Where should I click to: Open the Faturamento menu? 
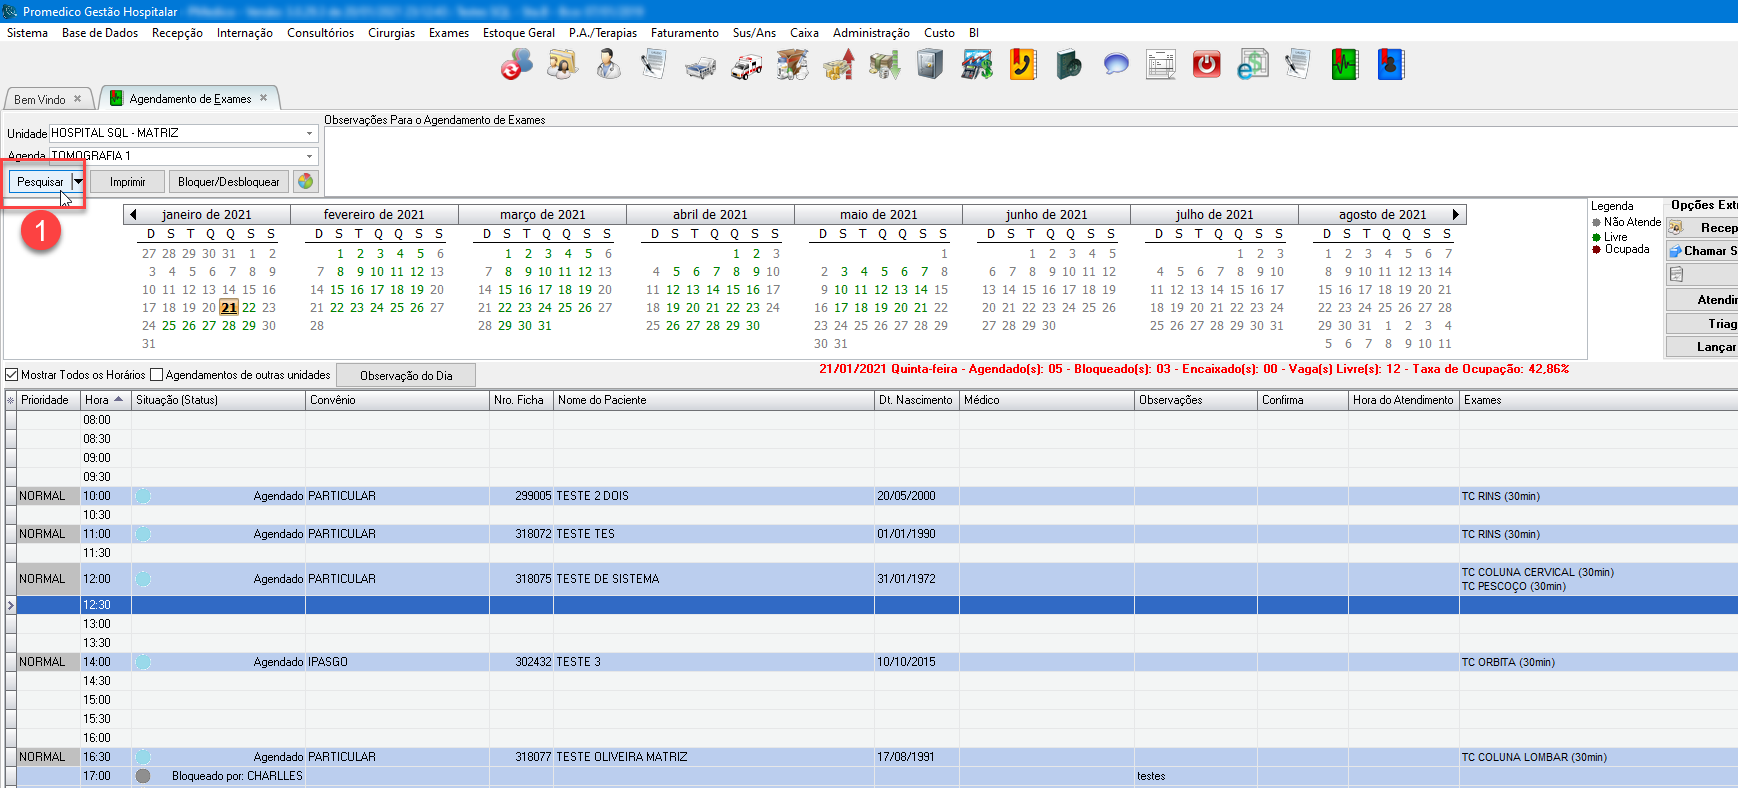684,33
